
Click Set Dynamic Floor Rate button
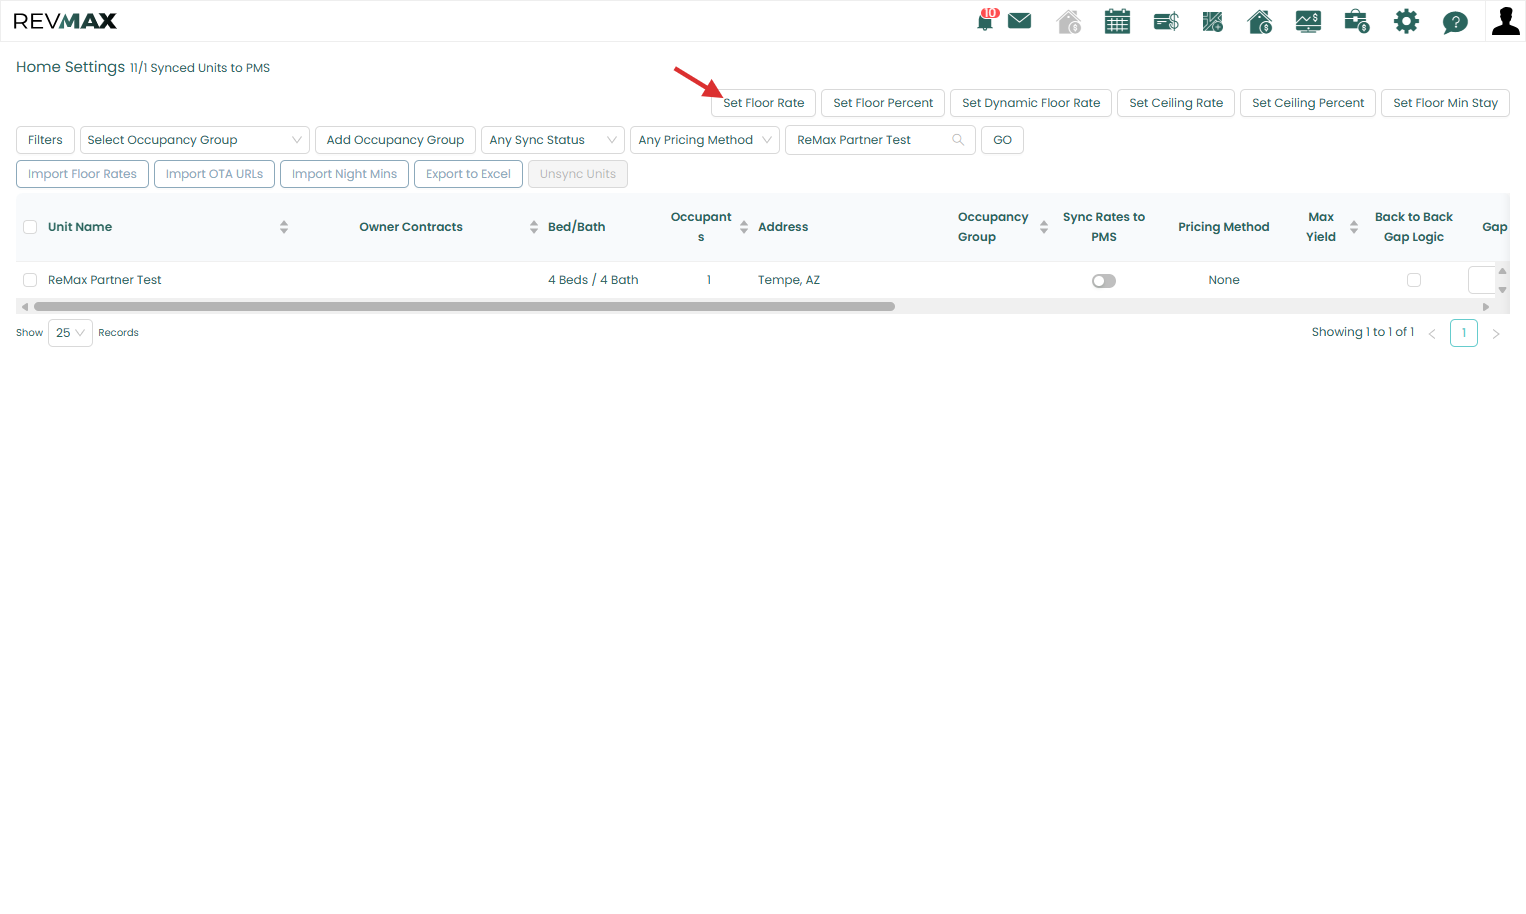(1031, 103)
